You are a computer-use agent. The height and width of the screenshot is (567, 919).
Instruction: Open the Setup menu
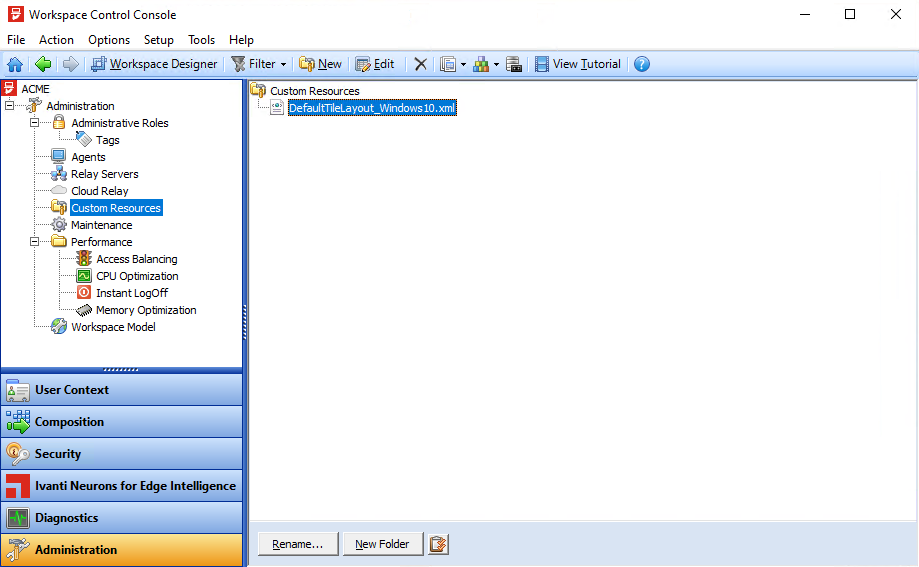159,40
